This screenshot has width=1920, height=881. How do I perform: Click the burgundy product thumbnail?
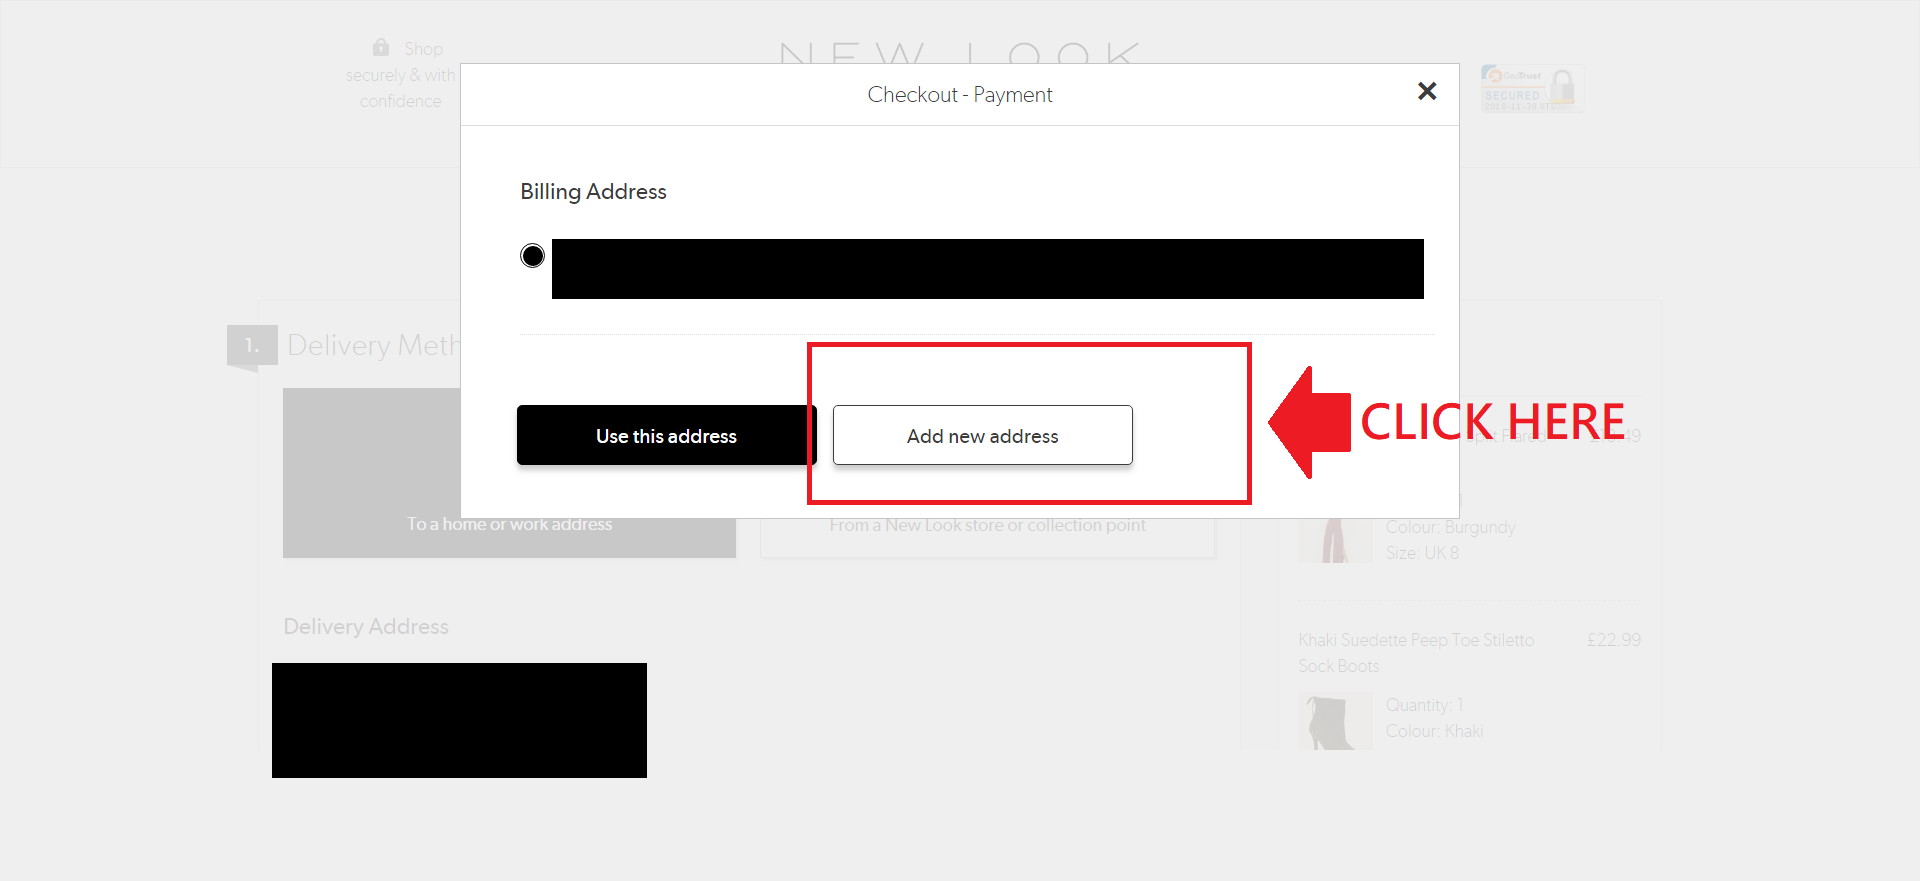[x=1334, y=540]
